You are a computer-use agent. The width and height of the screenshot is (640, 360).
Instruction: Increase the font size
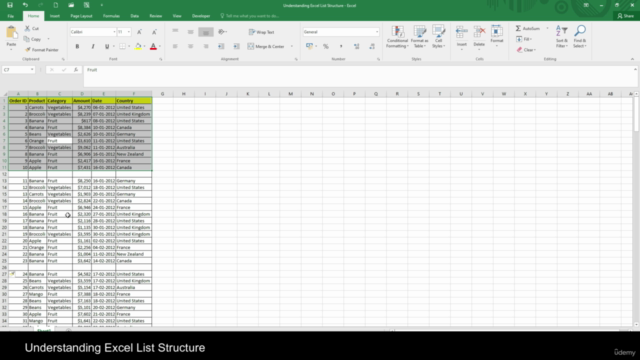[x=139, y=32]
